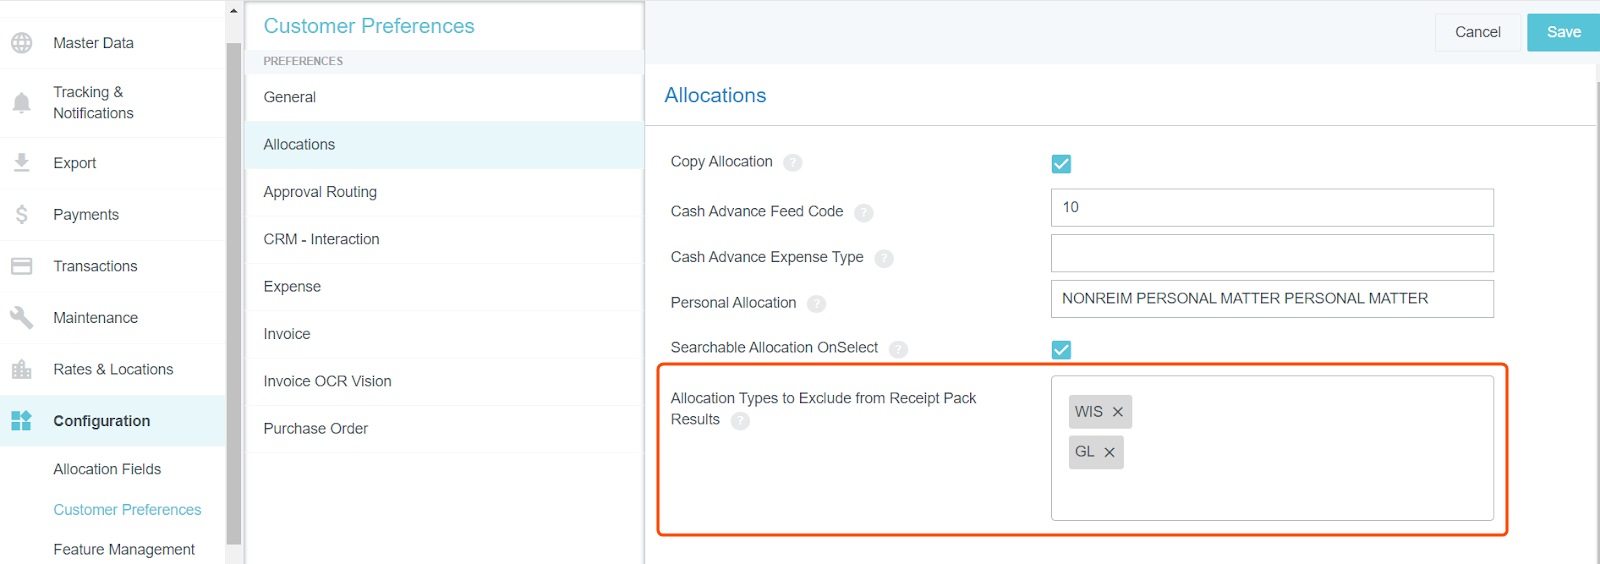The height and width of the screenshot is (564, 1600).
Task: Uncheck the Copy Allocation checkbox
Action: point(1061,163)
